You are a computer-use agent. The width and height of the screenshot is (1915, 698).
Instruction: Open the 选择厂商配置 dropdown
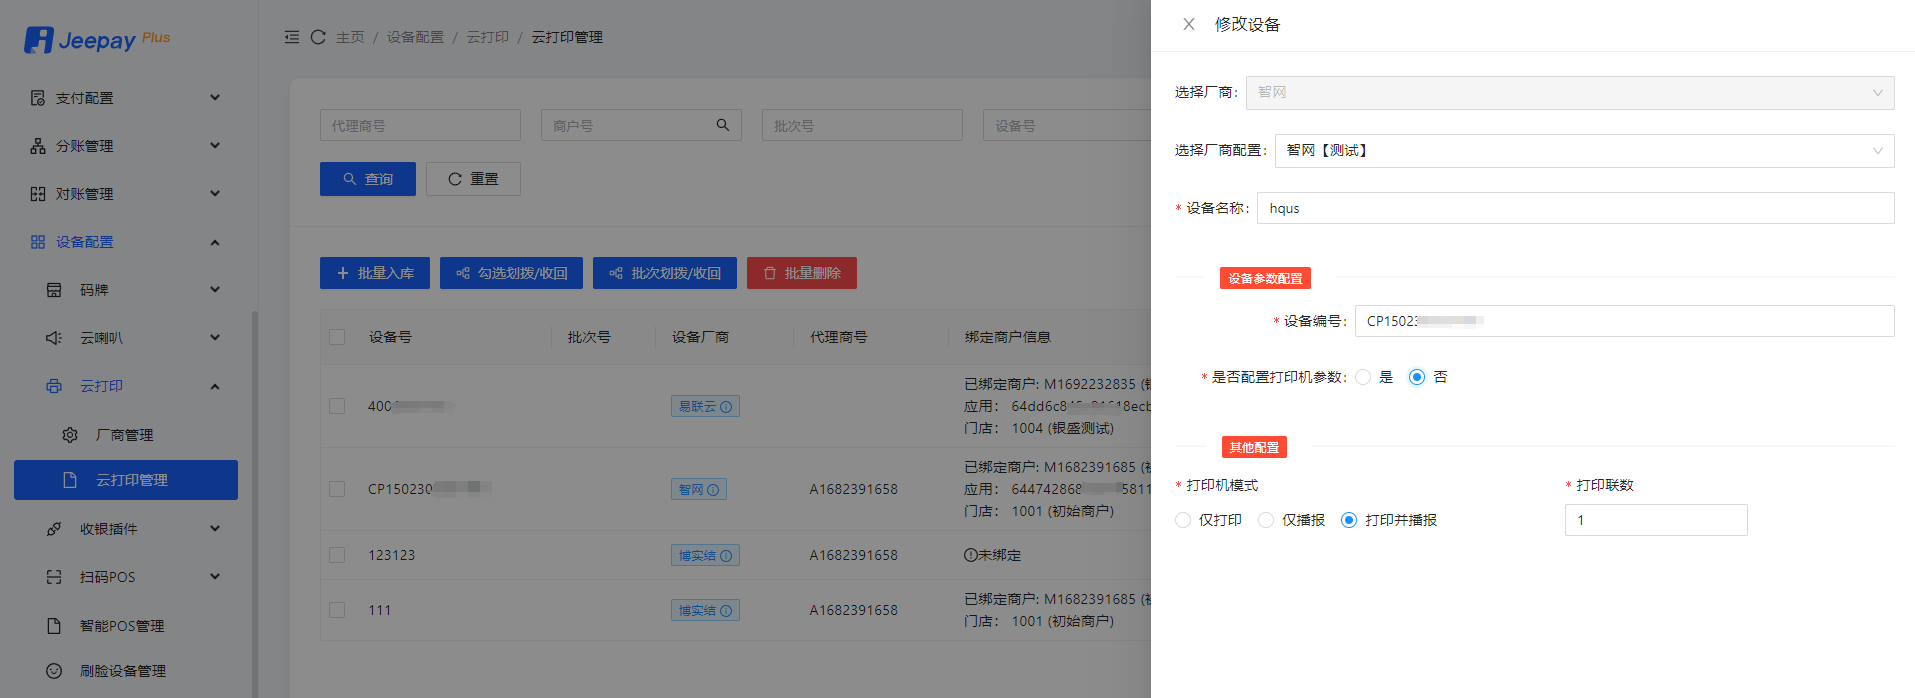[x=1584, y=151]
